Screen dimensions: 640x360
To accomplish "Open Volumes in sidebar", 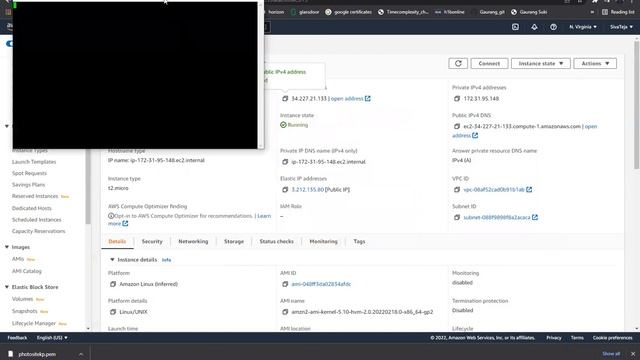I will click(22, 299).
